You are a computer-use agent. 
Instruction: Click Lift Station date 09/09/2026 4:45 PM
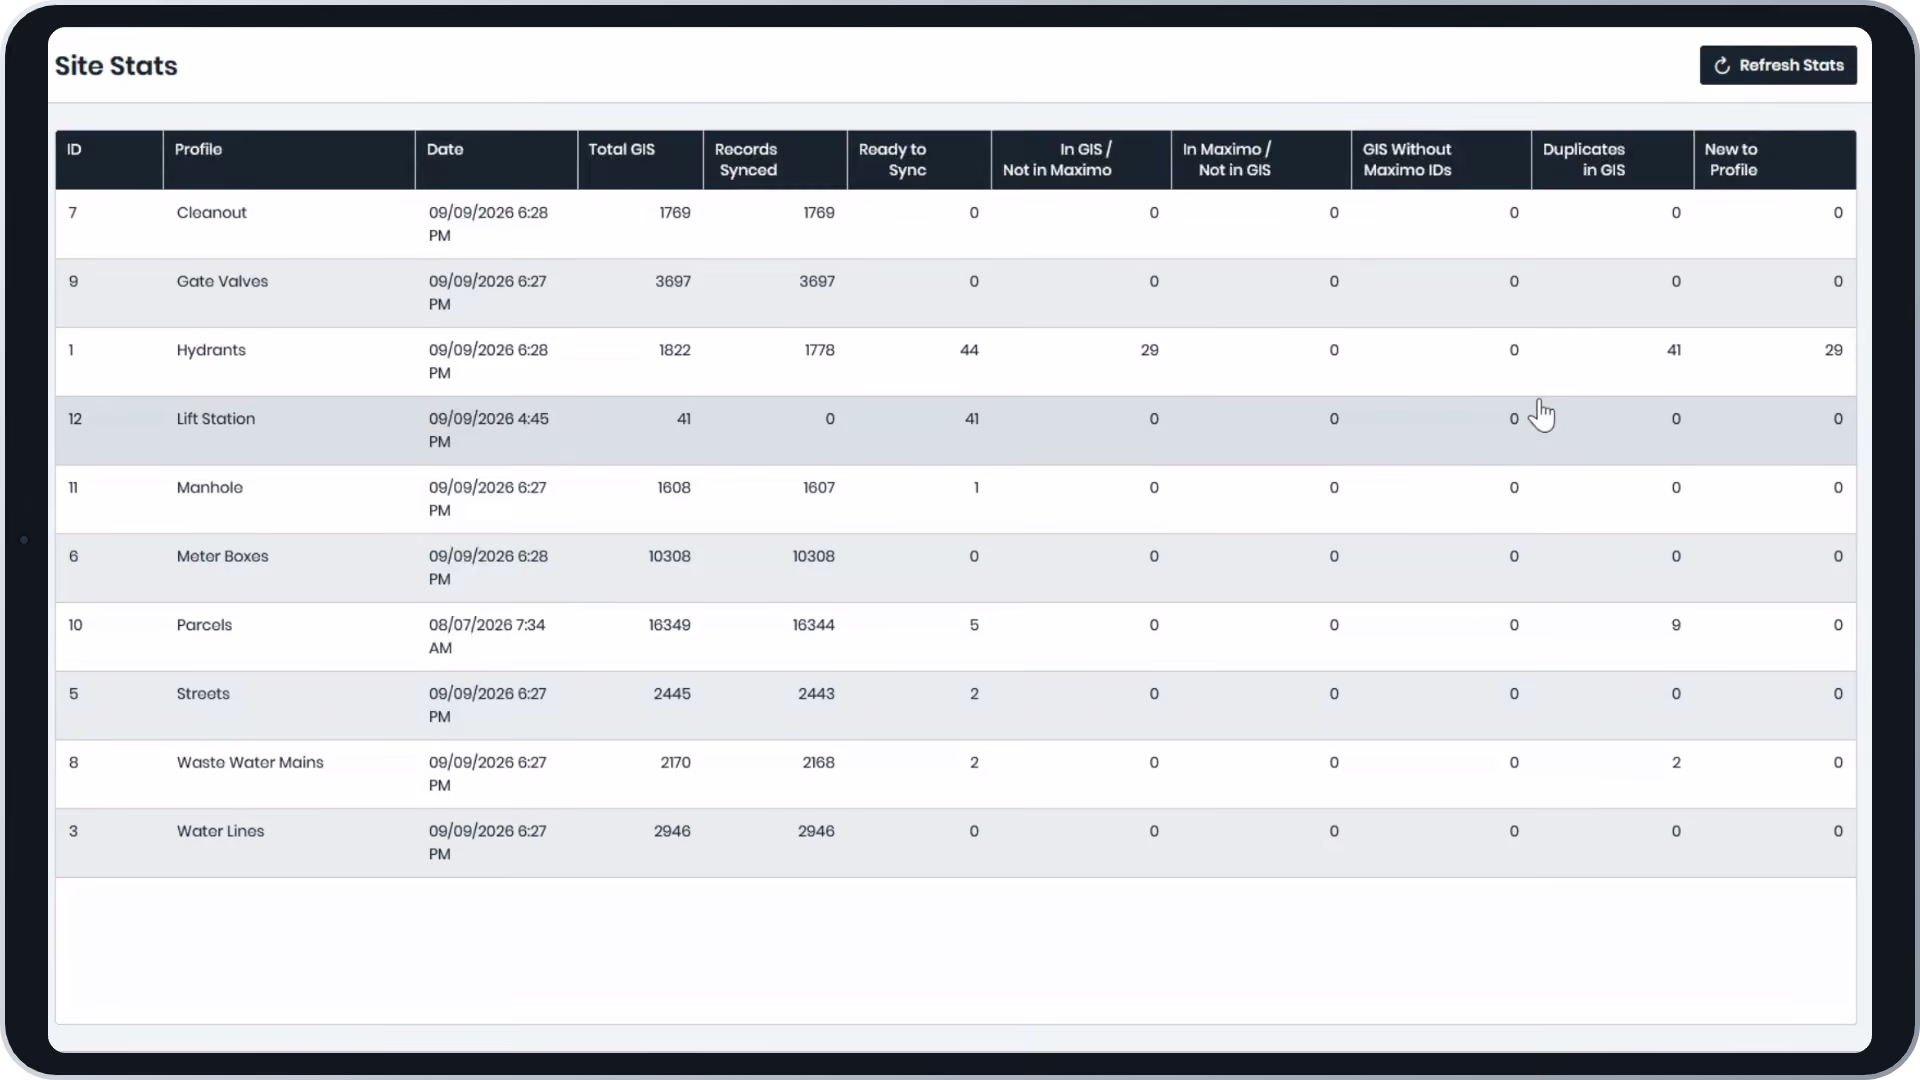tap(489, 430)
